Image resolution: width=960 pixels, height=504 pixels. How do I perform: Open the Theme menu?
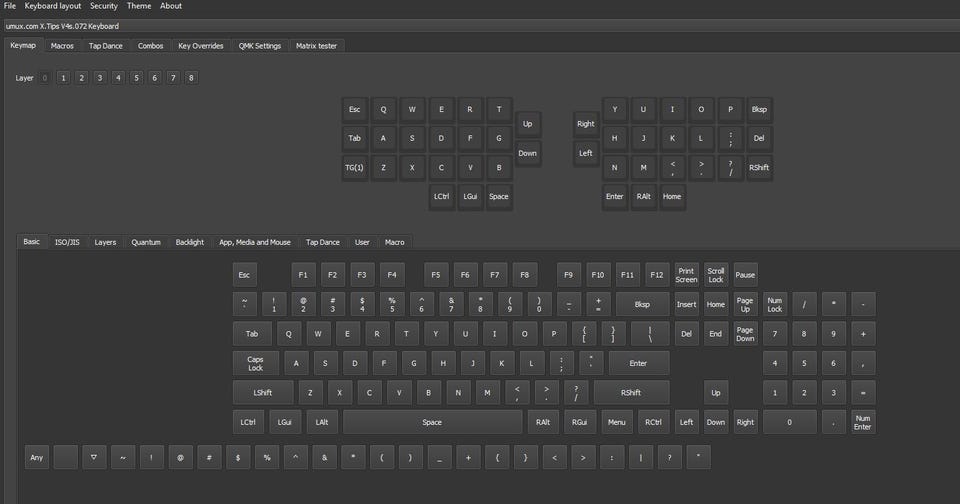(x=139, y=6)
